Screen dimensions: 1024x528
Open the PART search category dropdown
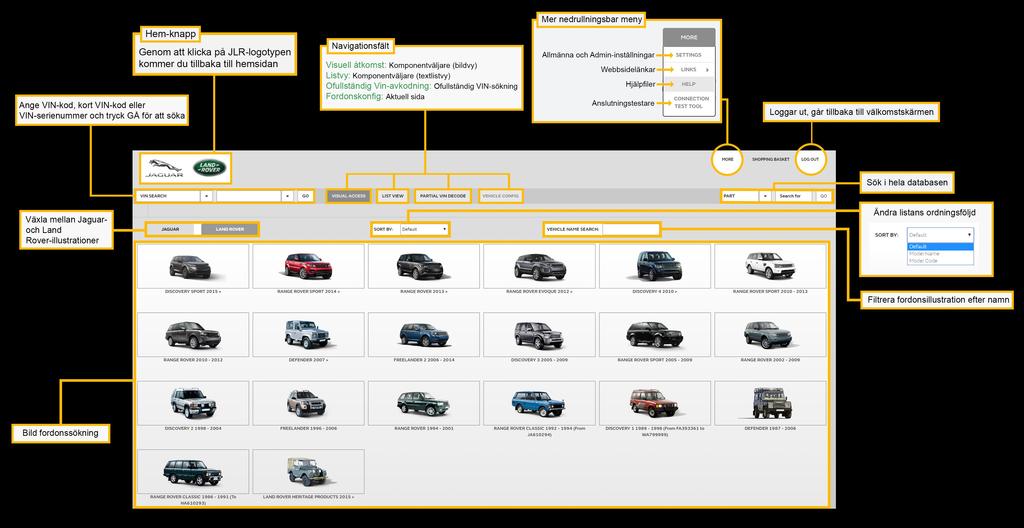click(745, 195)
